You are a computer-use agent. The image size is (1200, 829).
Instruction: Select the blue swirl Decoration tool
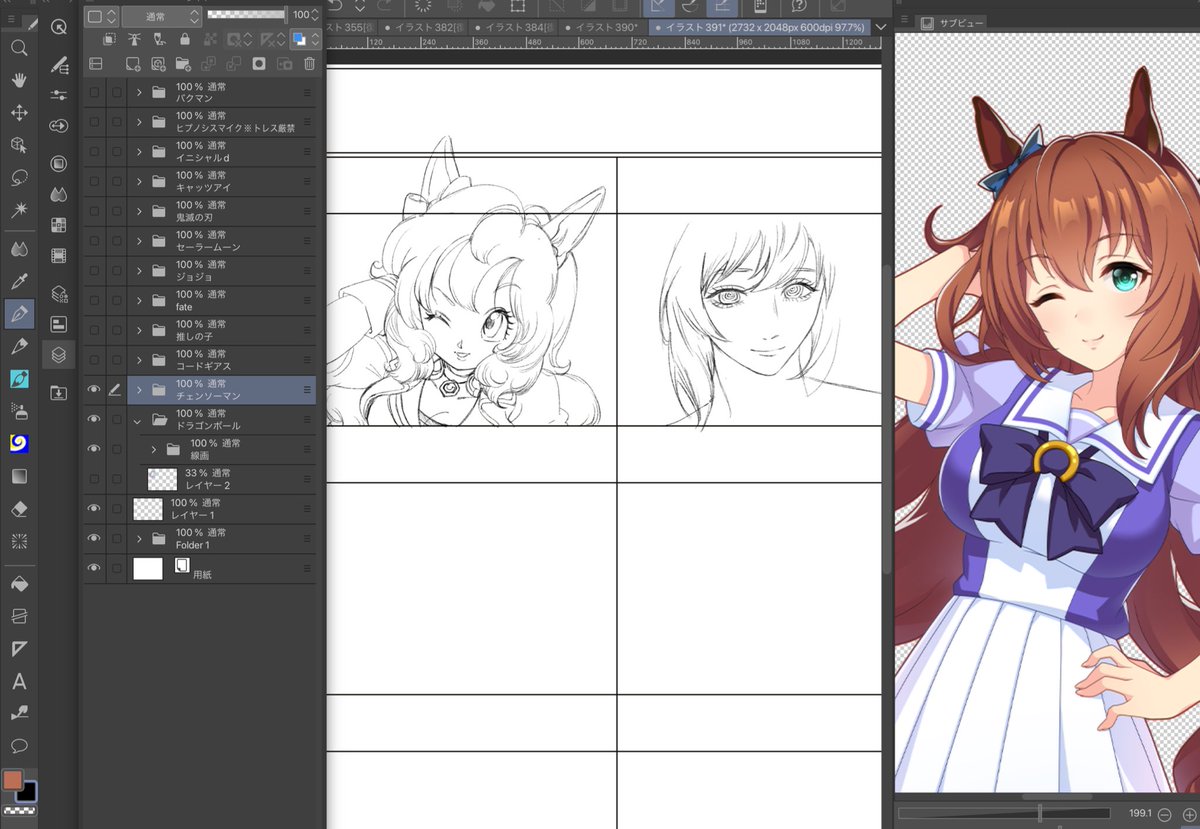pyautogui.click(x=19, y=443)
